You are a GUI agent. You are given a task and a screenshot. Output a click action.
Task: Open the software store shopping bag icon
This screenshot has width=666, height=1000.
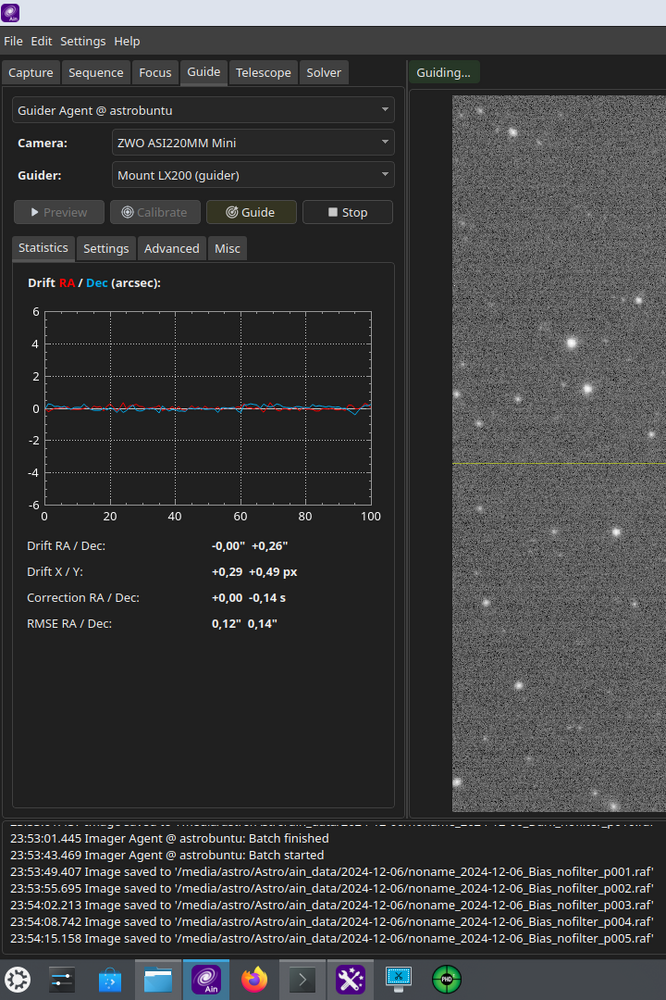click(x=110, y=979)
